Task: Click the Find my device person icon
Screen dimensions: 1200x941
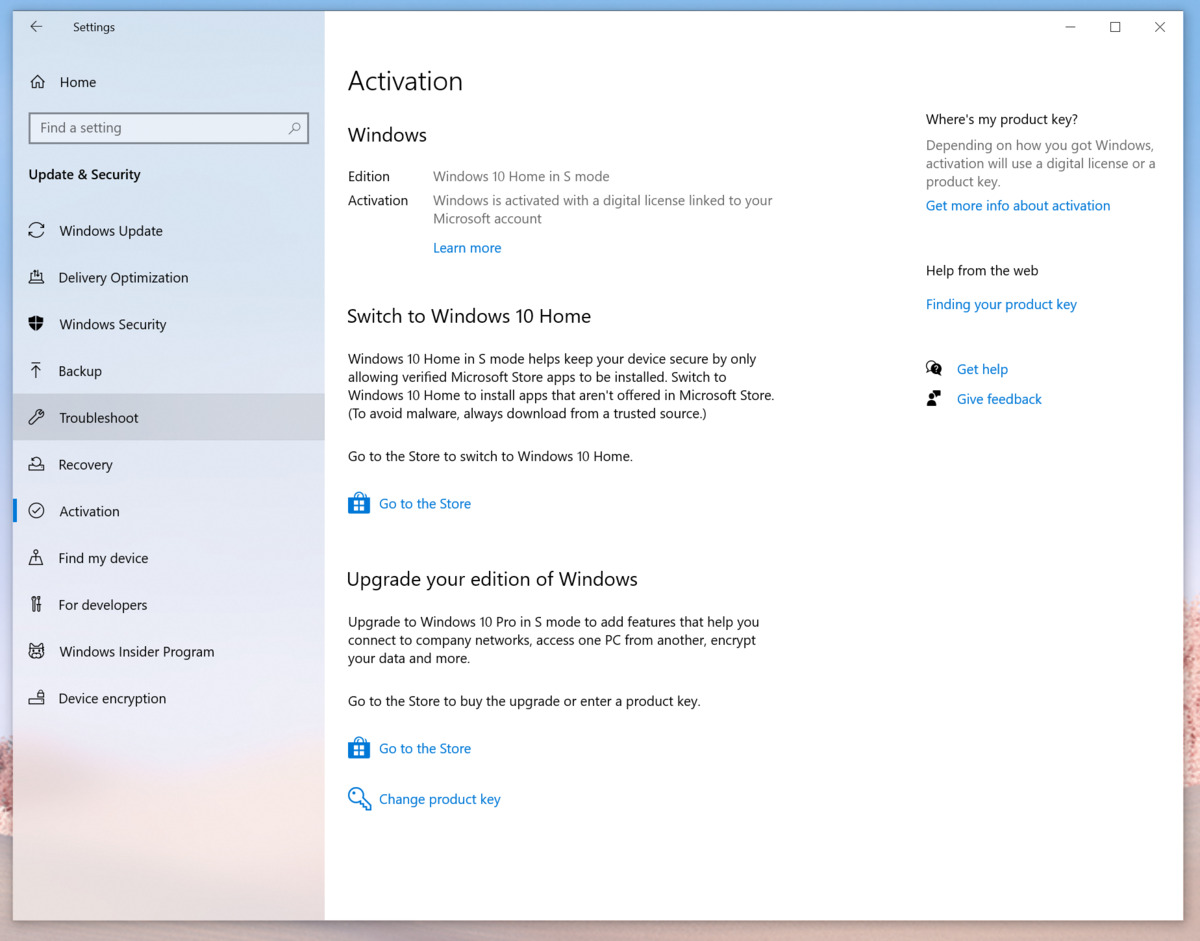Action: tap(37, 558)
